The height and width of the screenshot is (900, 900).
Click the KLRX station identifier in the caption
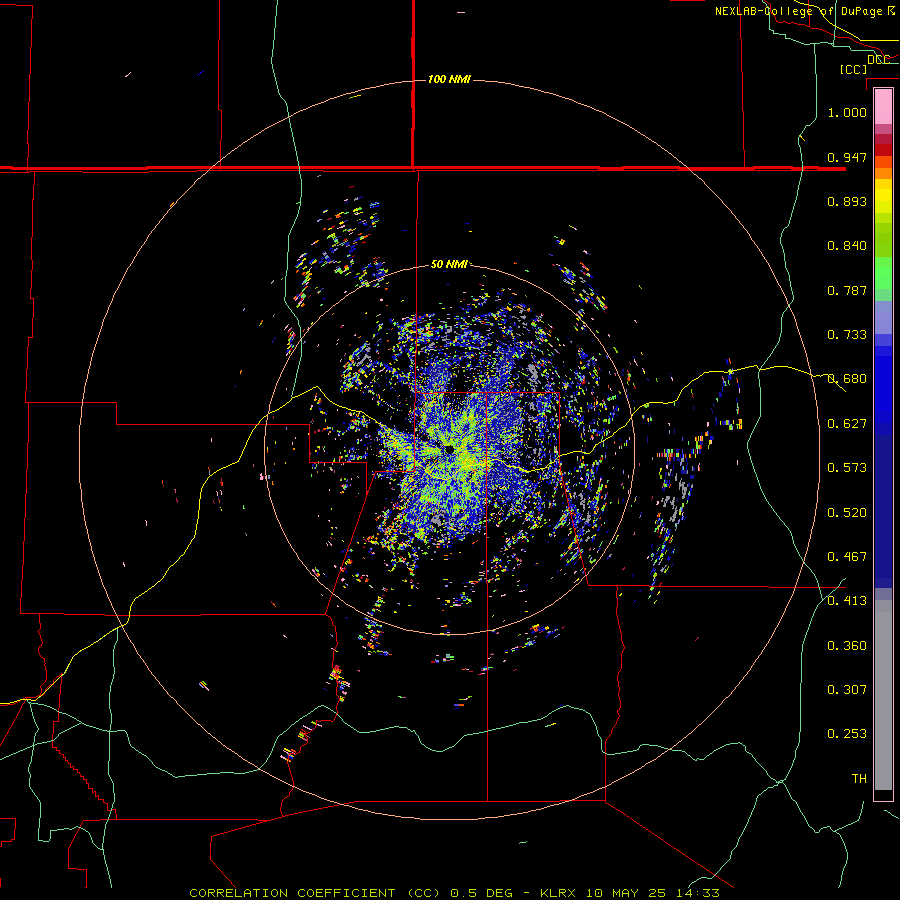pyautogui.click(x=560, y=893)
